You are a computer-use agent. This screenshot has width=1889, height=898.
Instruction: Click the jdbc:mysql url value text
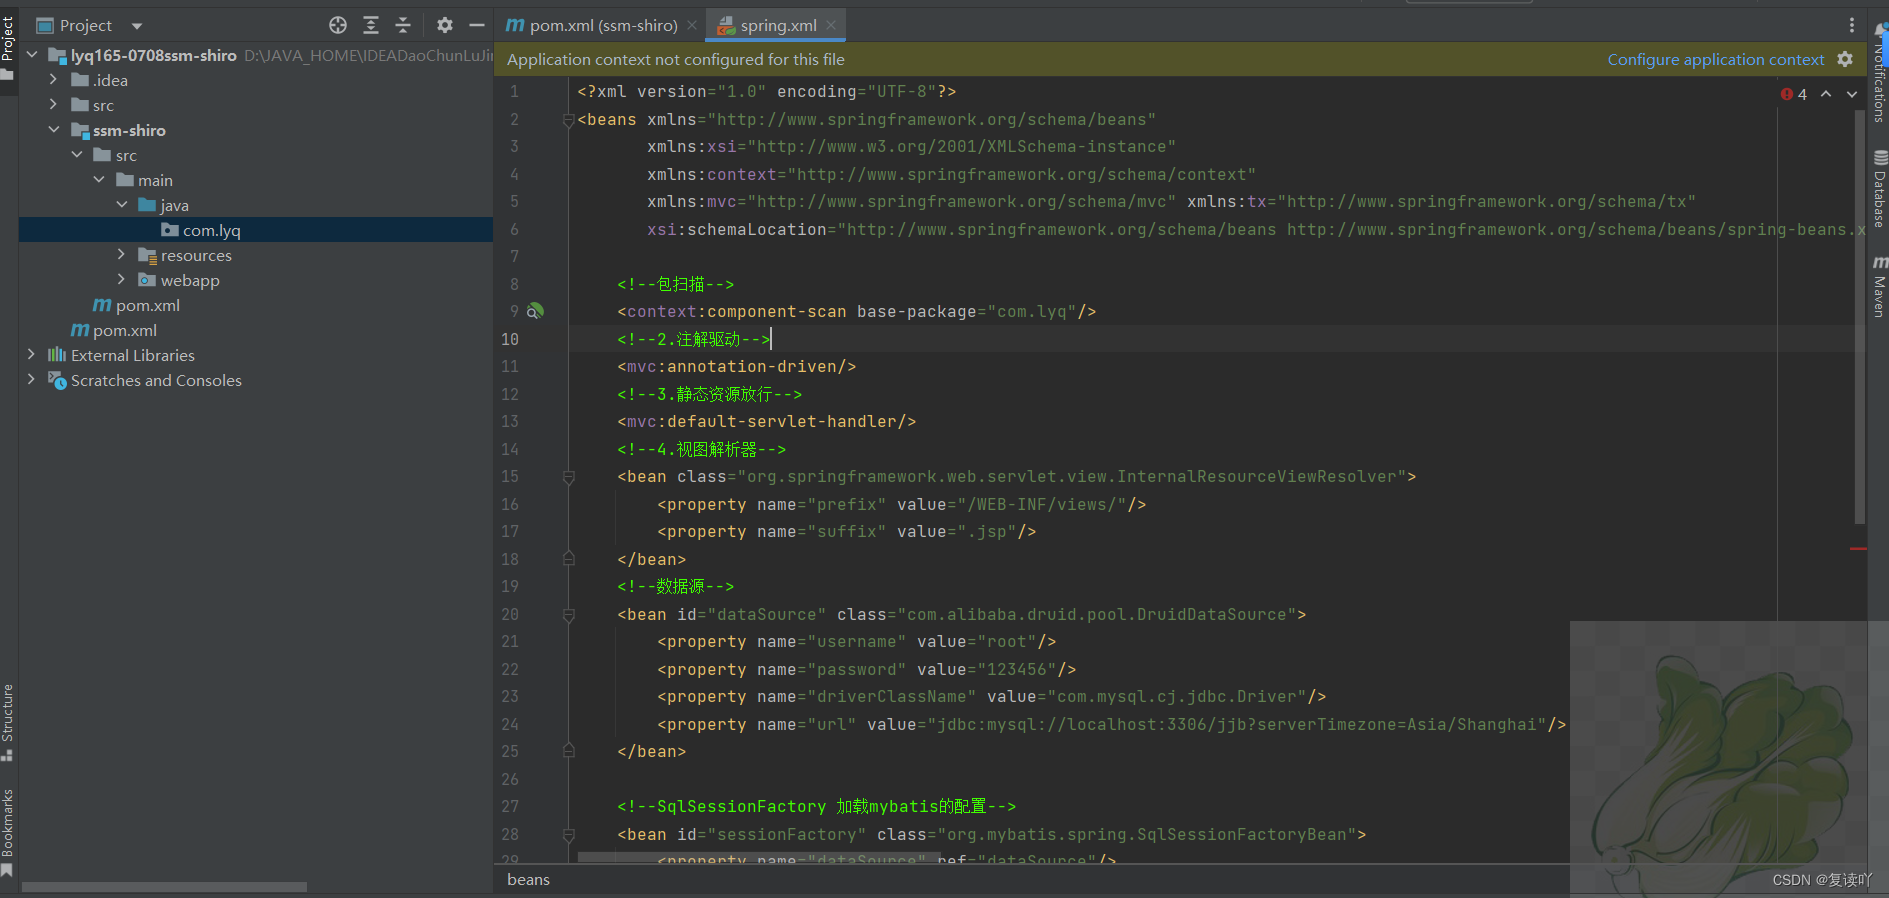1237,725
